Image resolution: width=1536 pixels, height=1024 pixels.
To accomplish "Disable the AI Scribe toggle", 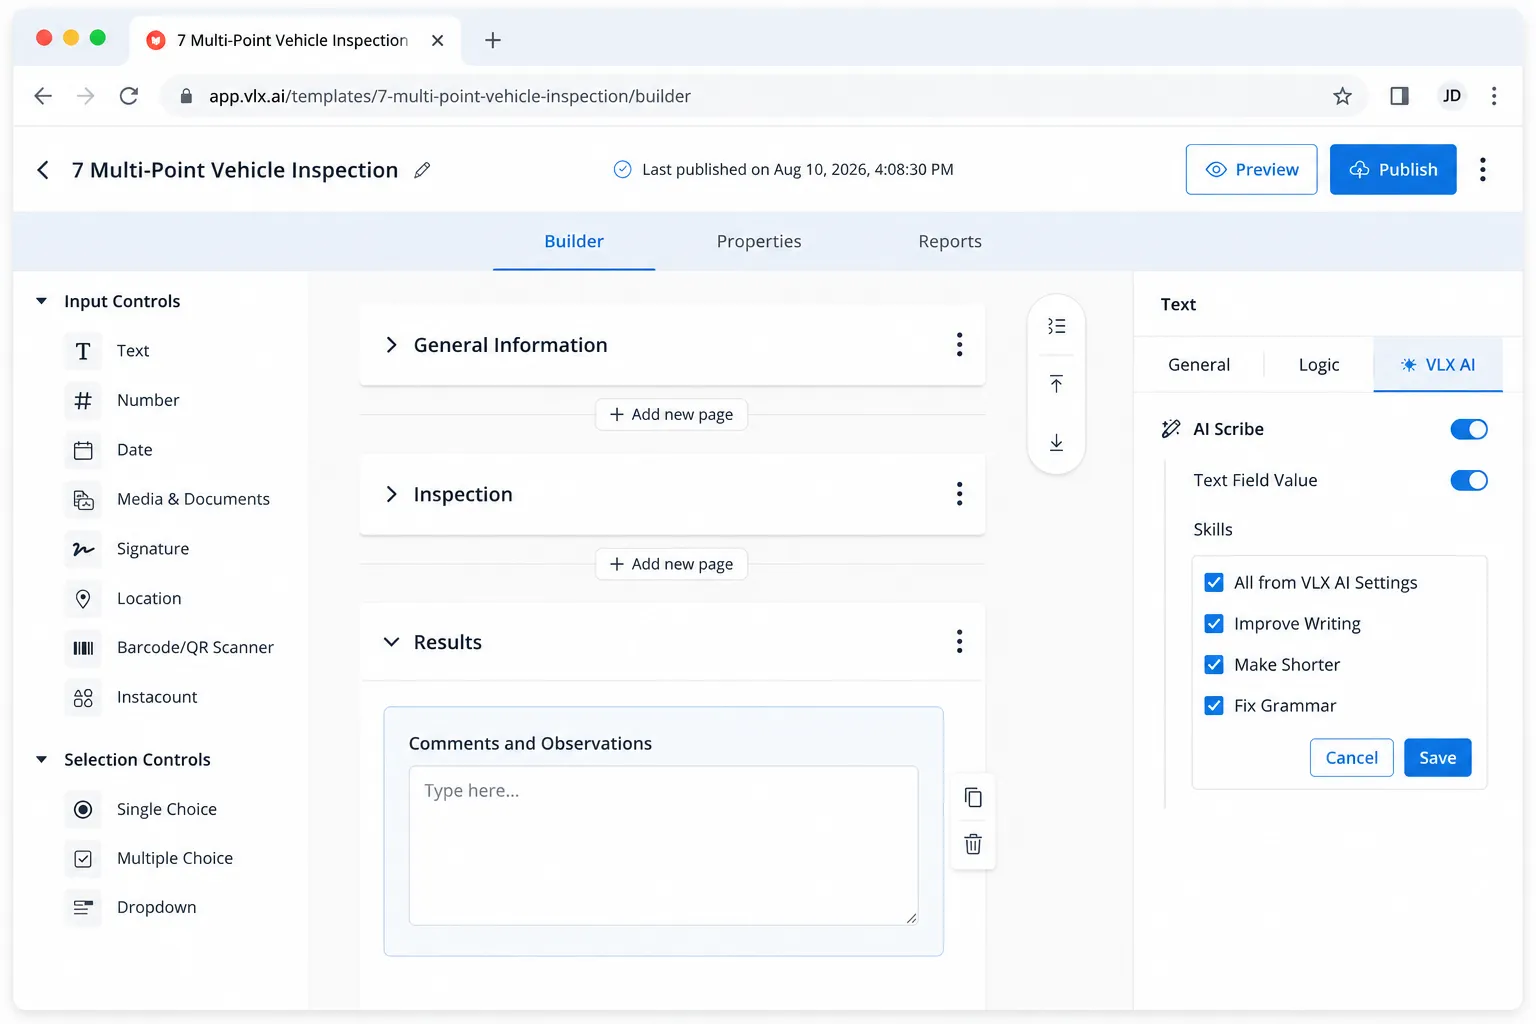I will click(x=1469, y=429).
